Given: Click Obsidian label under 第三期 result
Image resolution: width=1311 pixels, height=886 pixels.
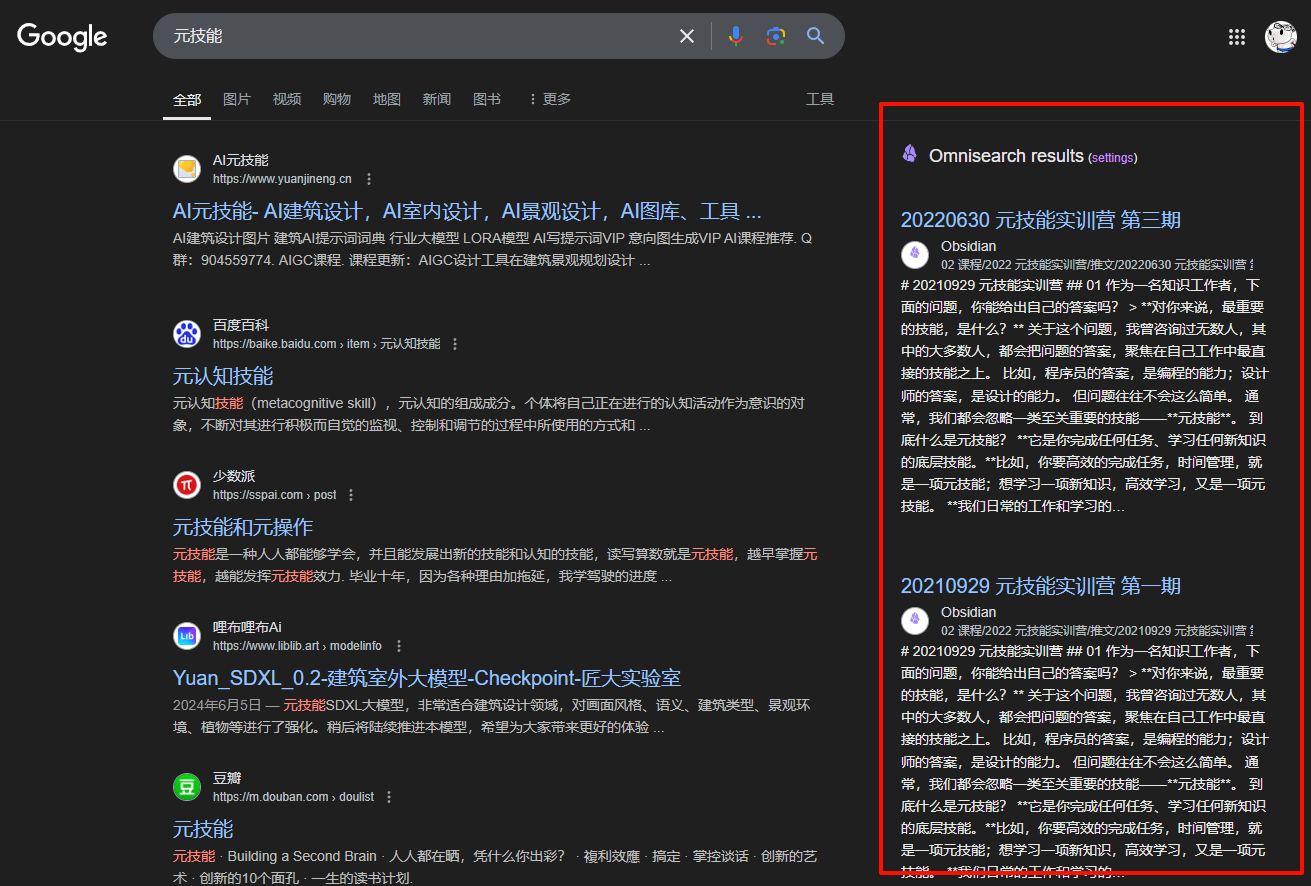Looking at the screenshot, I should (x=968, y=246).
